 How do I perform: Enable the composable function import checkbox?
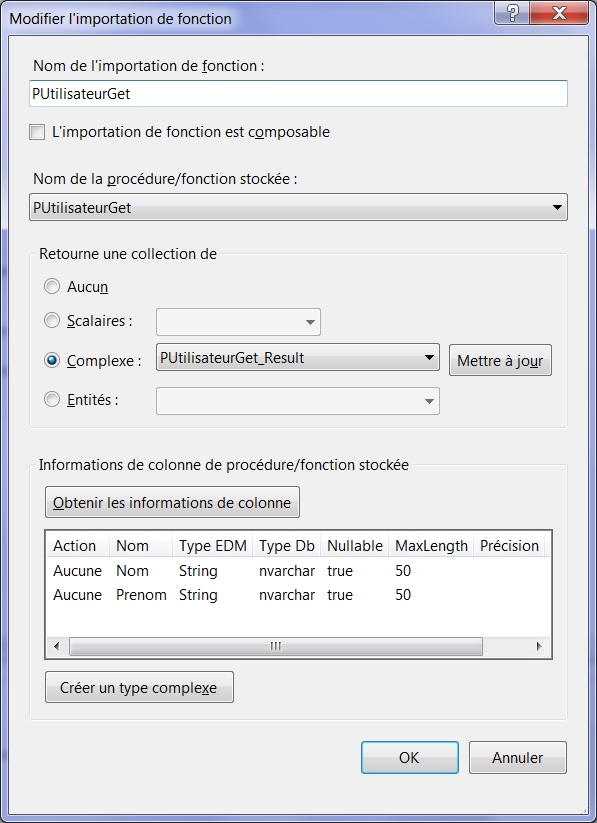coord(37,132)
